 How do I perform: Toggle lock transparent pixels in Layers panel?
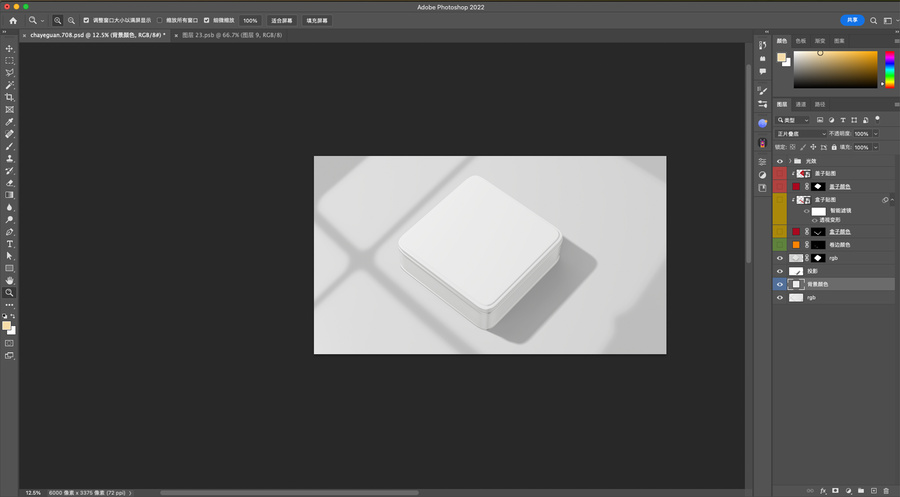793,147
